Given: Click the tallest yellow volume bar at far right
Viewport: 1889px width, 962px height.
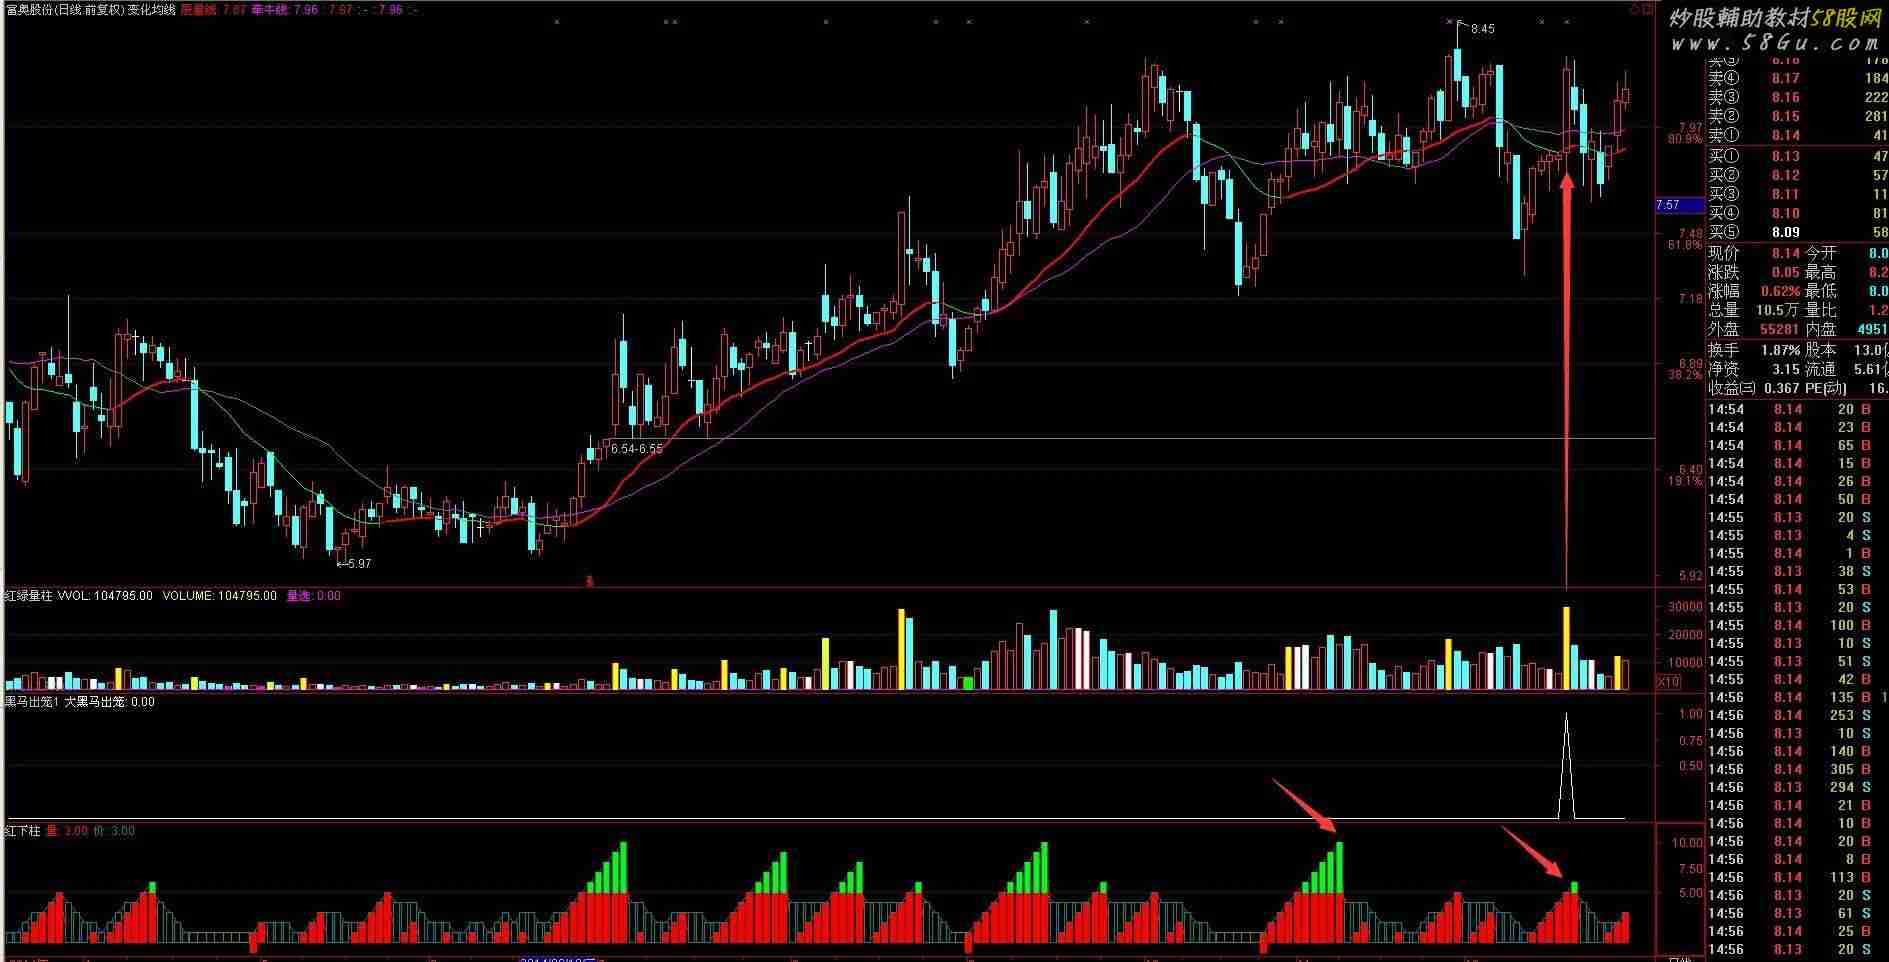Looking at the screenshot, I should 1566,648.
